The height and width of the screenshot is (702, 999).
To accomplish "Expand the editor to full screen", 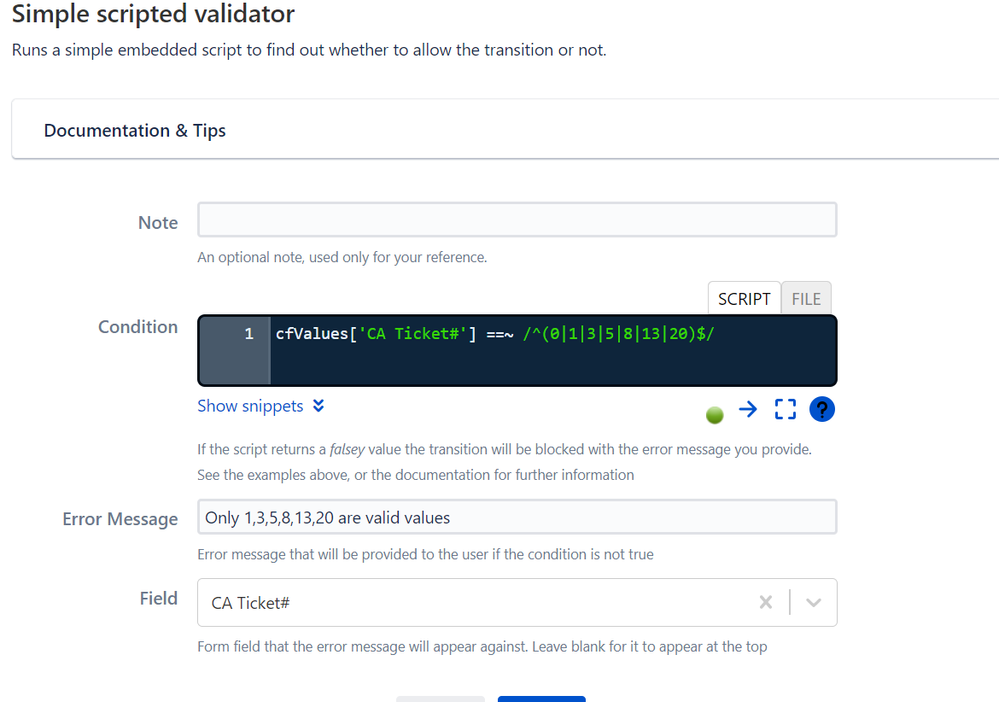I will click(784, 408).
